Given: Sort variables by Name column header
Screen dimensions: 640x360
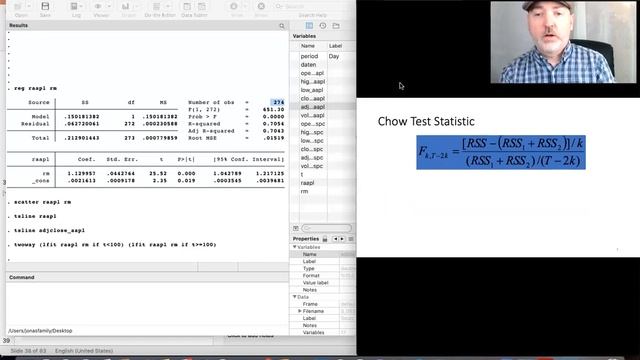Looking at the screenshot, I should click(308, 46).
